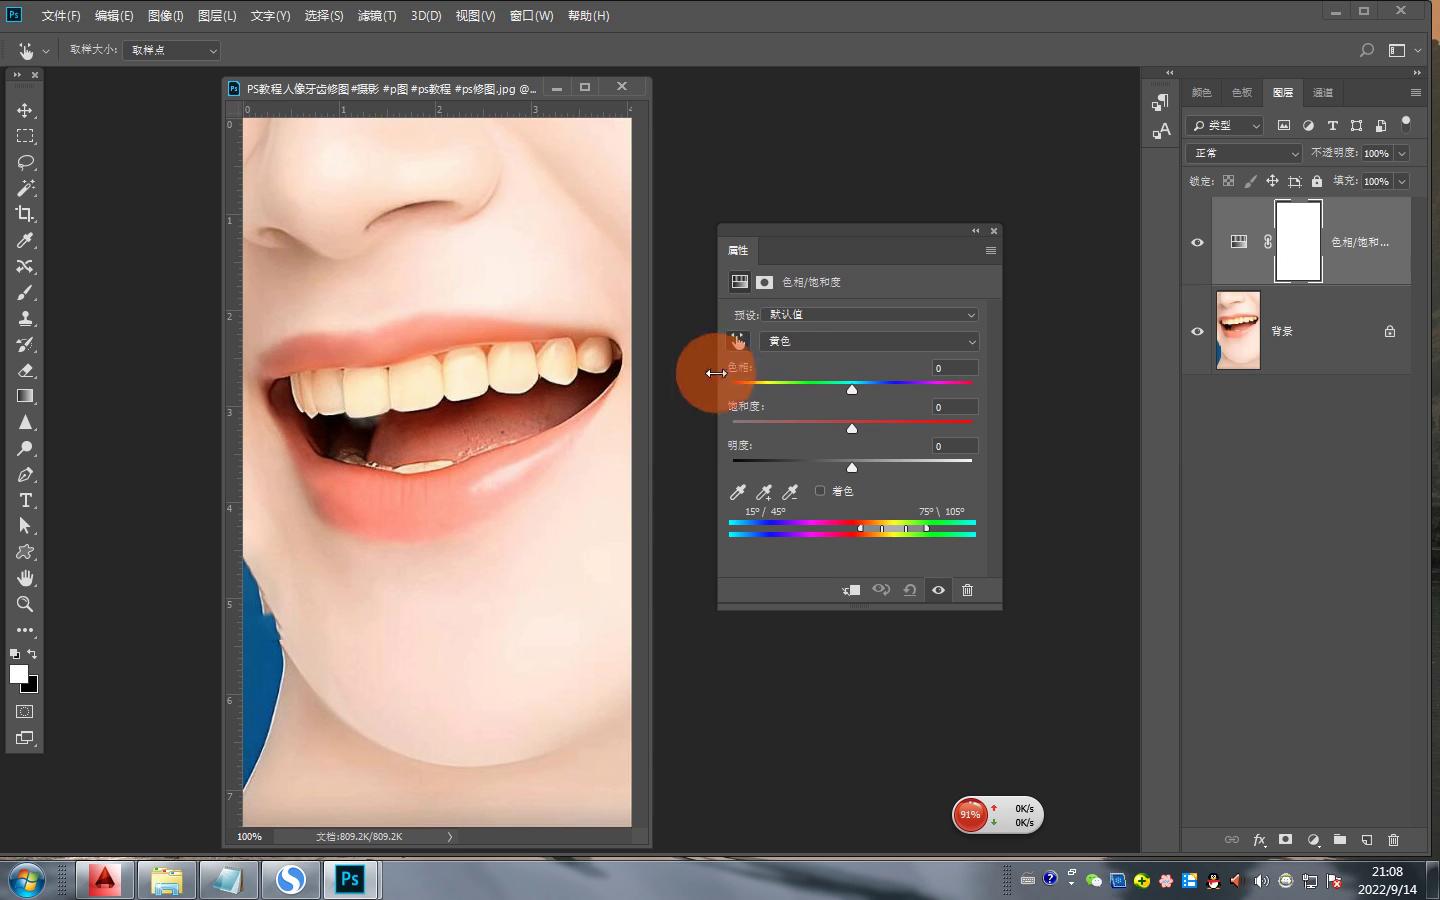
Task: Open the 黄色 color range dropdown
Action: 868,342
